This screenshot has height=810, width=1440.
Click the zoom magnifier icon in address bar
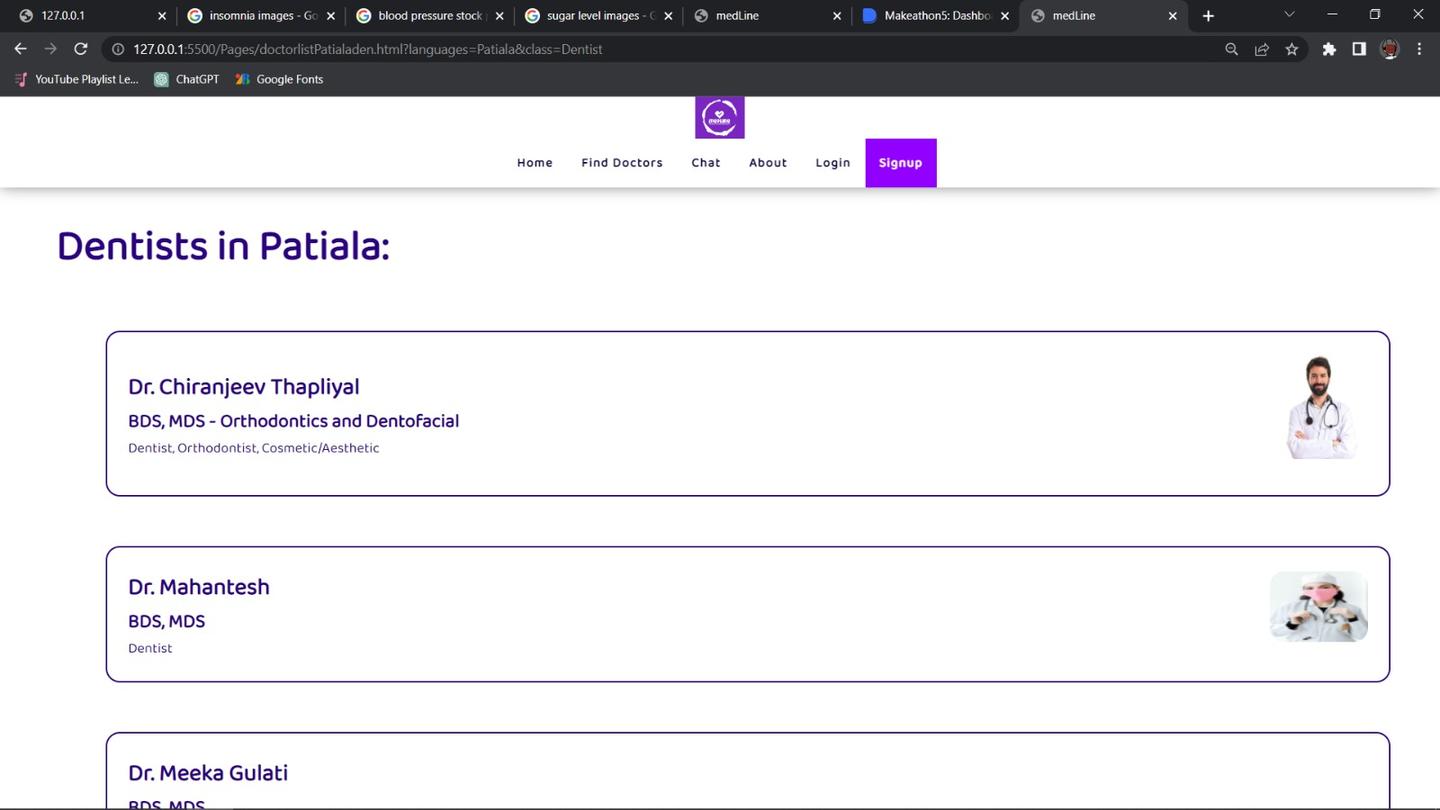(x=1232, y=49)
